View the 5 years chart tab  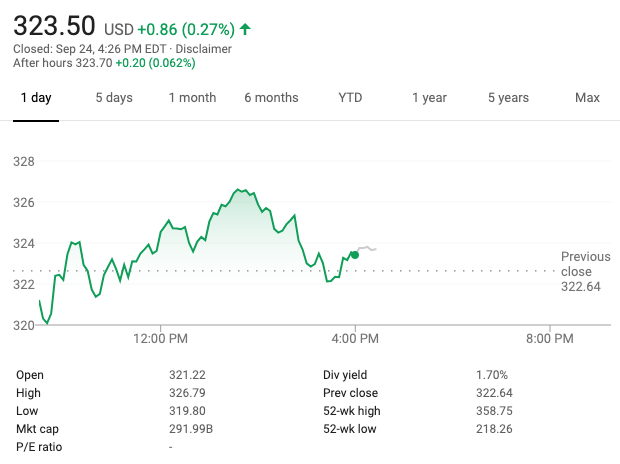508,98
